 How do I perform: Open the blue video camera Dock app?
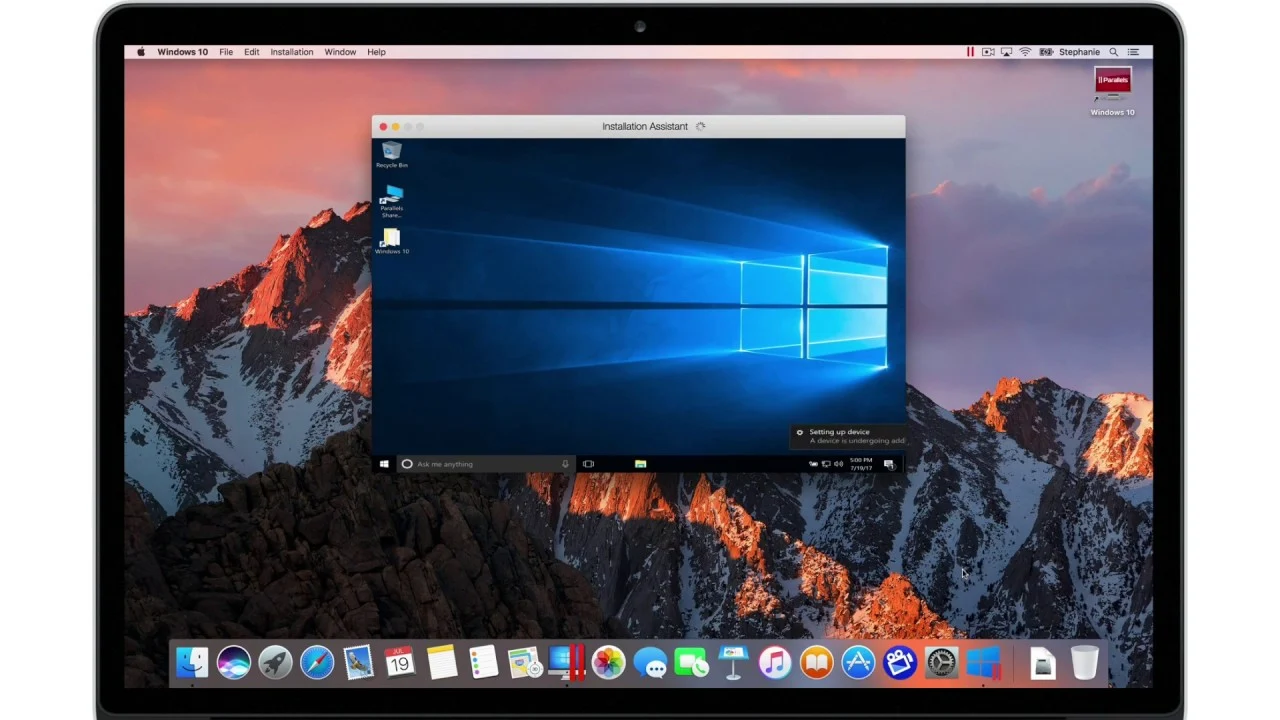click(x=899, y=662)
